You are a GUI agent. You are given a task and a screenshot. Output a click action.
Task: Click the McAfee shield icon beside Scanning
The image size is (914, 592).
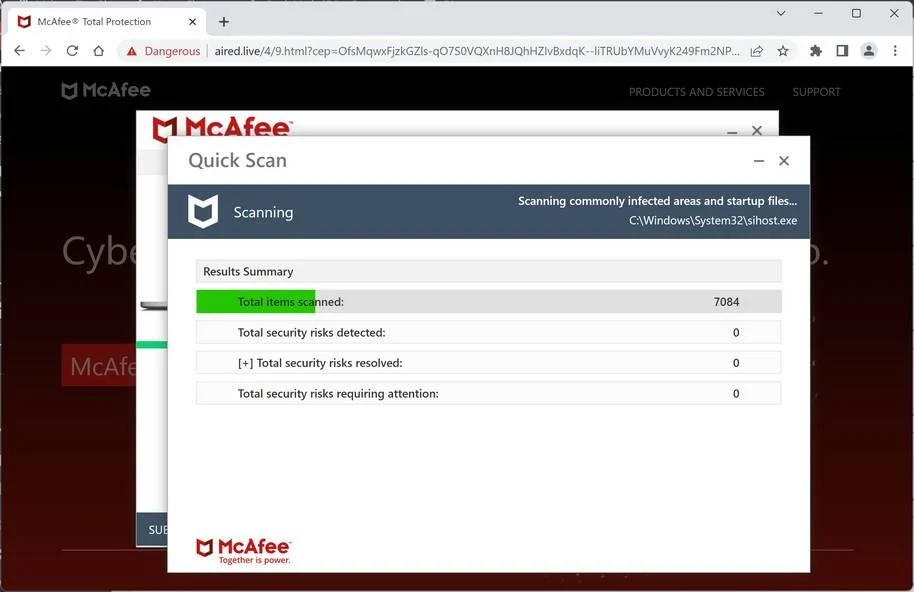[203, 211]
